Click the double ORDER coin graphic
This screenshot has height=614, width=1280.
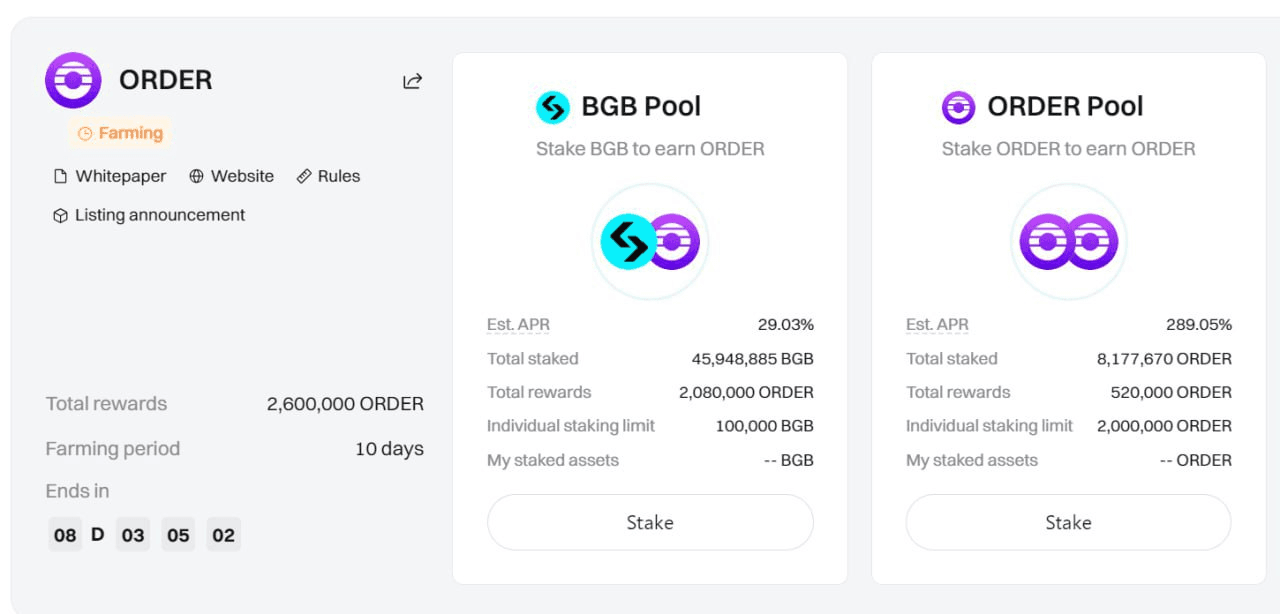(x=1068, y=242)
